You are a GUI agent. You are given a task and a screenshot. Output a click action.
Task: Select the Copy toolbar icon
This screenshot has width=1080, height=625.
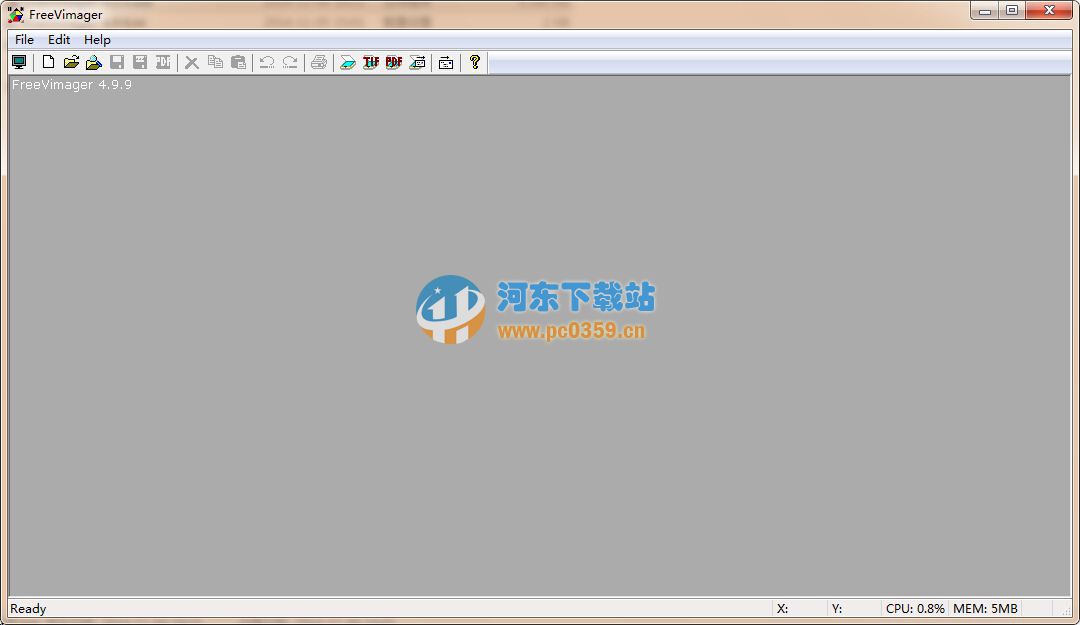[215, 62]
